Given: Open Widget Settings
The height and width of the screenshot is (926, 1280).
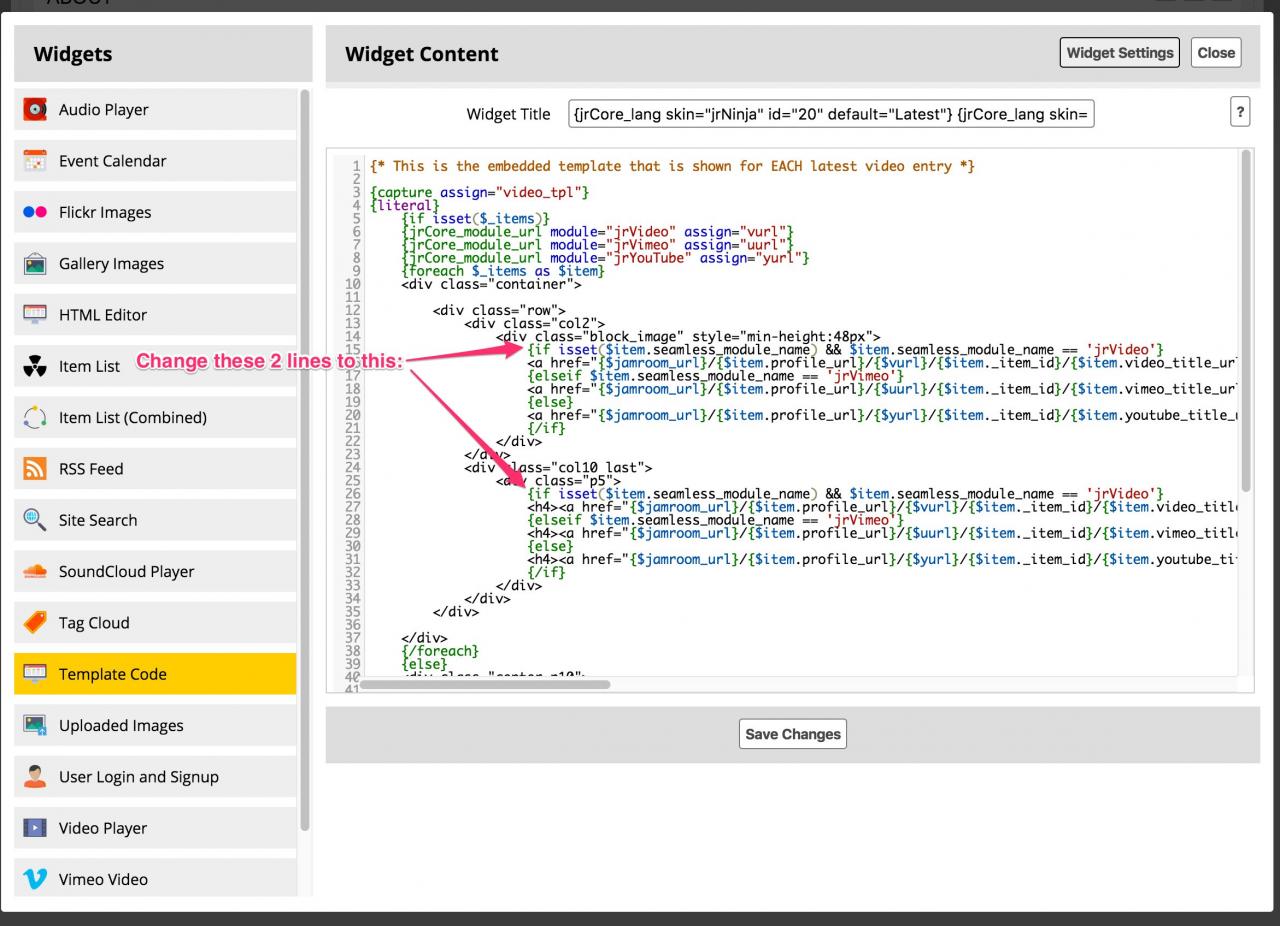Looking at the screenshot, I should (1119, 53).
